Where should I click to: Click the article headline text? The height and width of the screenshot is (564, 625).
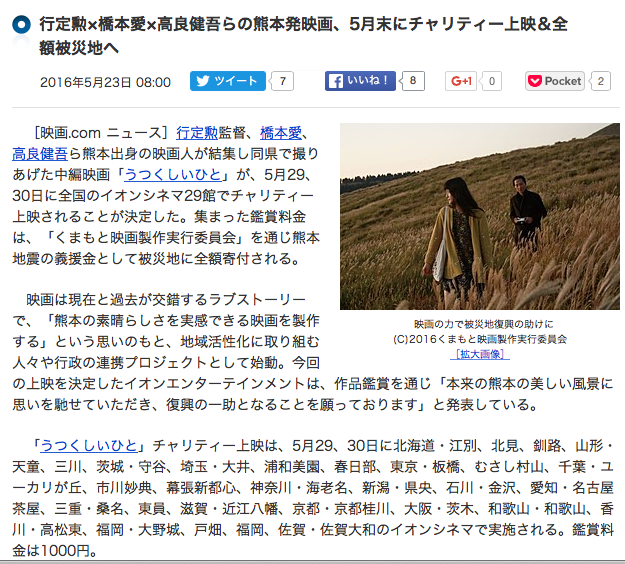pos(303,36)
